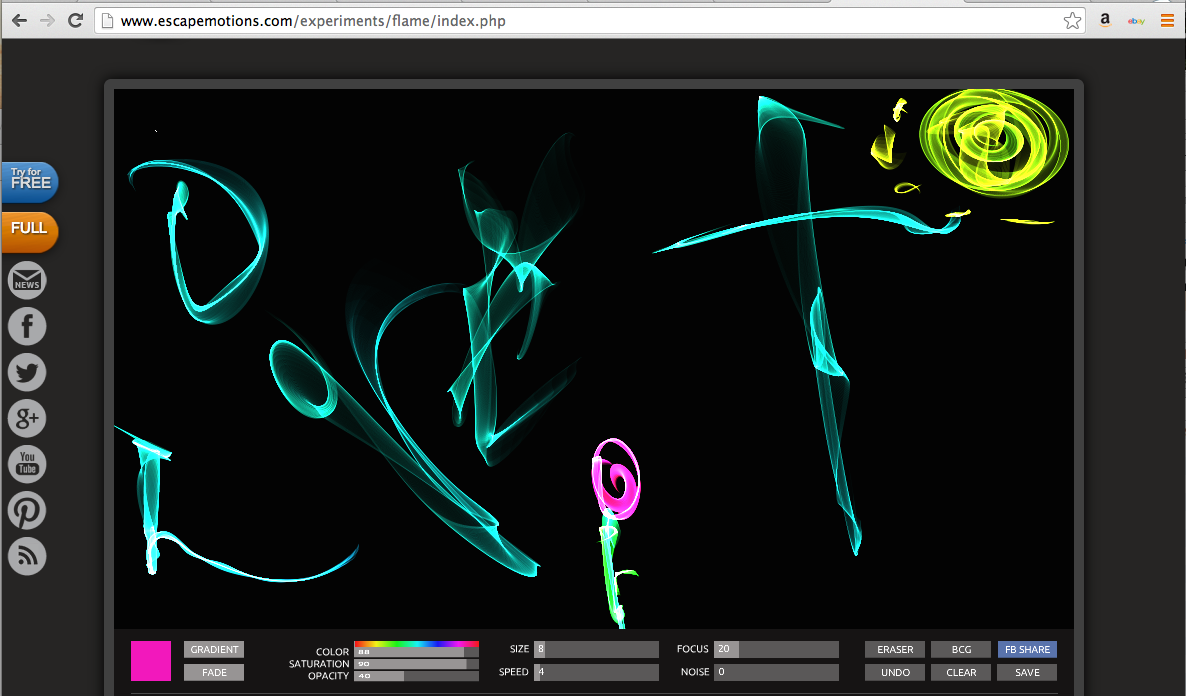Open the Facebook page icon
This screenshot has height=696, width=1186.
(x=27, y=327)
